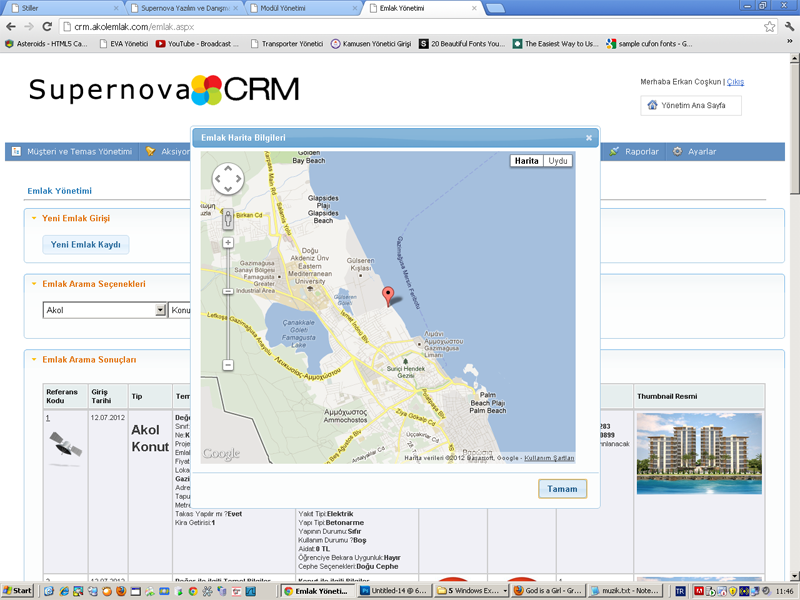Click the map pan direction control
800x600 pixels.
pos(228,179)
